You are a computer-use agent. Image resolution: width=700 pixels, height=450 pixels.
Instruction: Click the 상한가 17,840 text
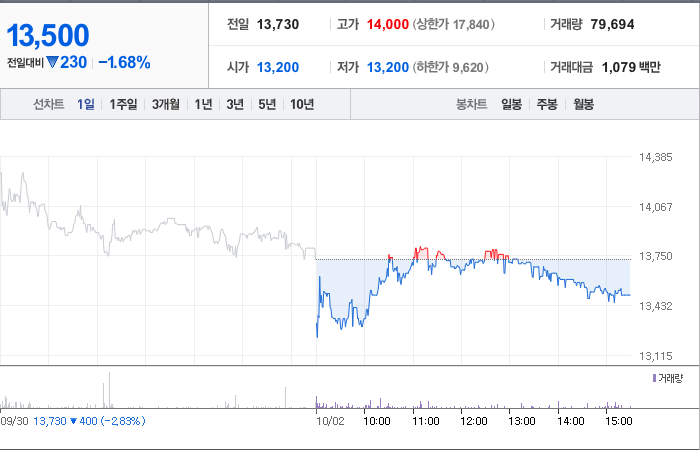454,24
